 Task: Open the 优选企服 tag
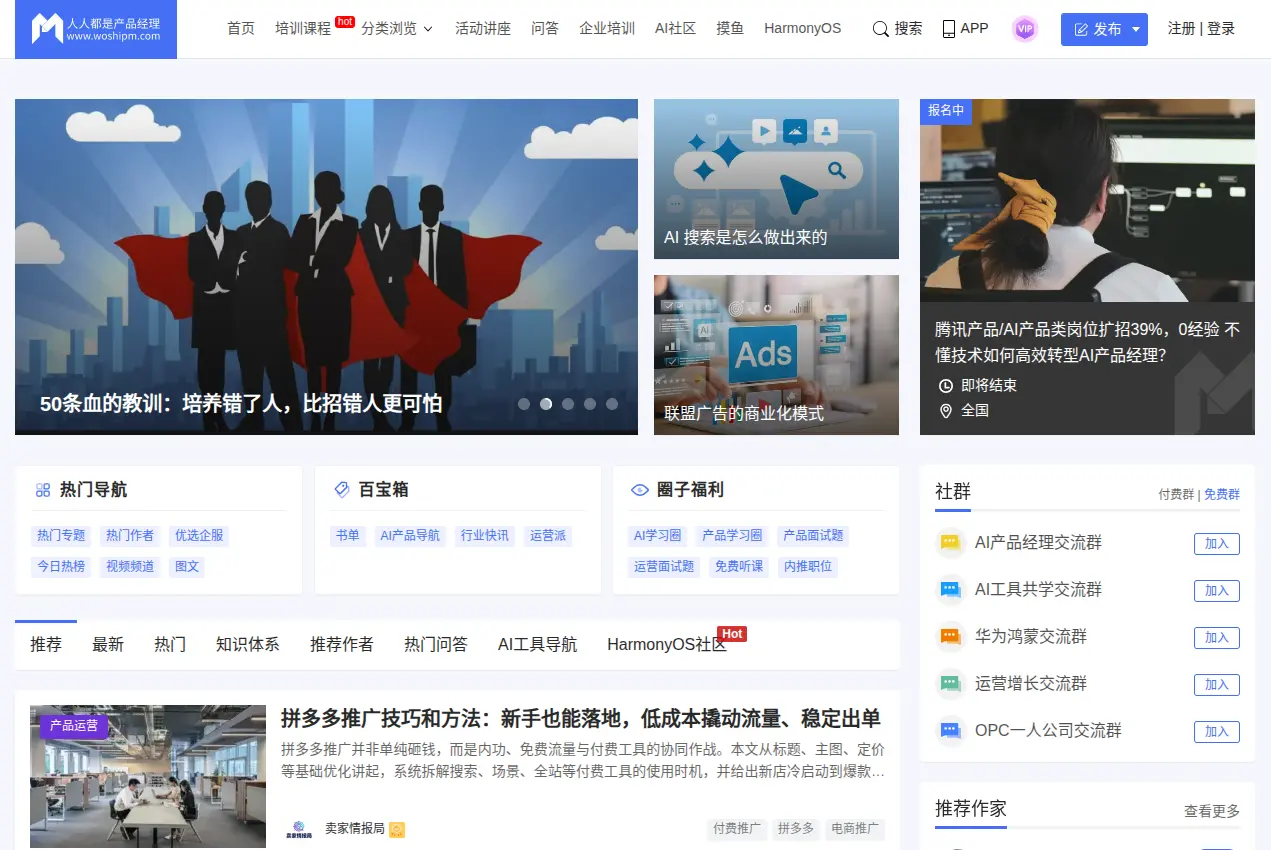tap(199, 535)
